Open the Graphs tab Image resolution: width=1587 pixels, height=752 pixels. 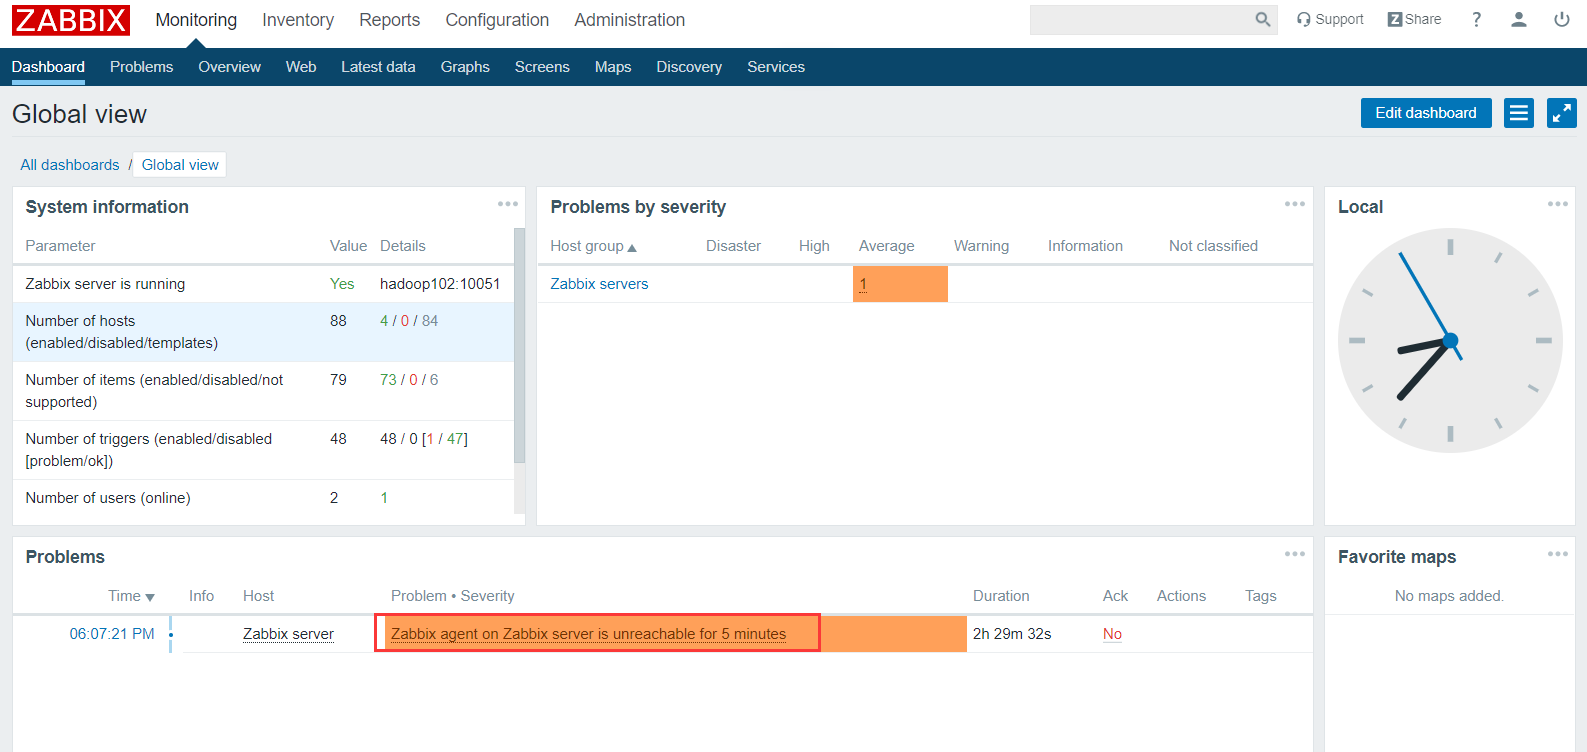465,67
